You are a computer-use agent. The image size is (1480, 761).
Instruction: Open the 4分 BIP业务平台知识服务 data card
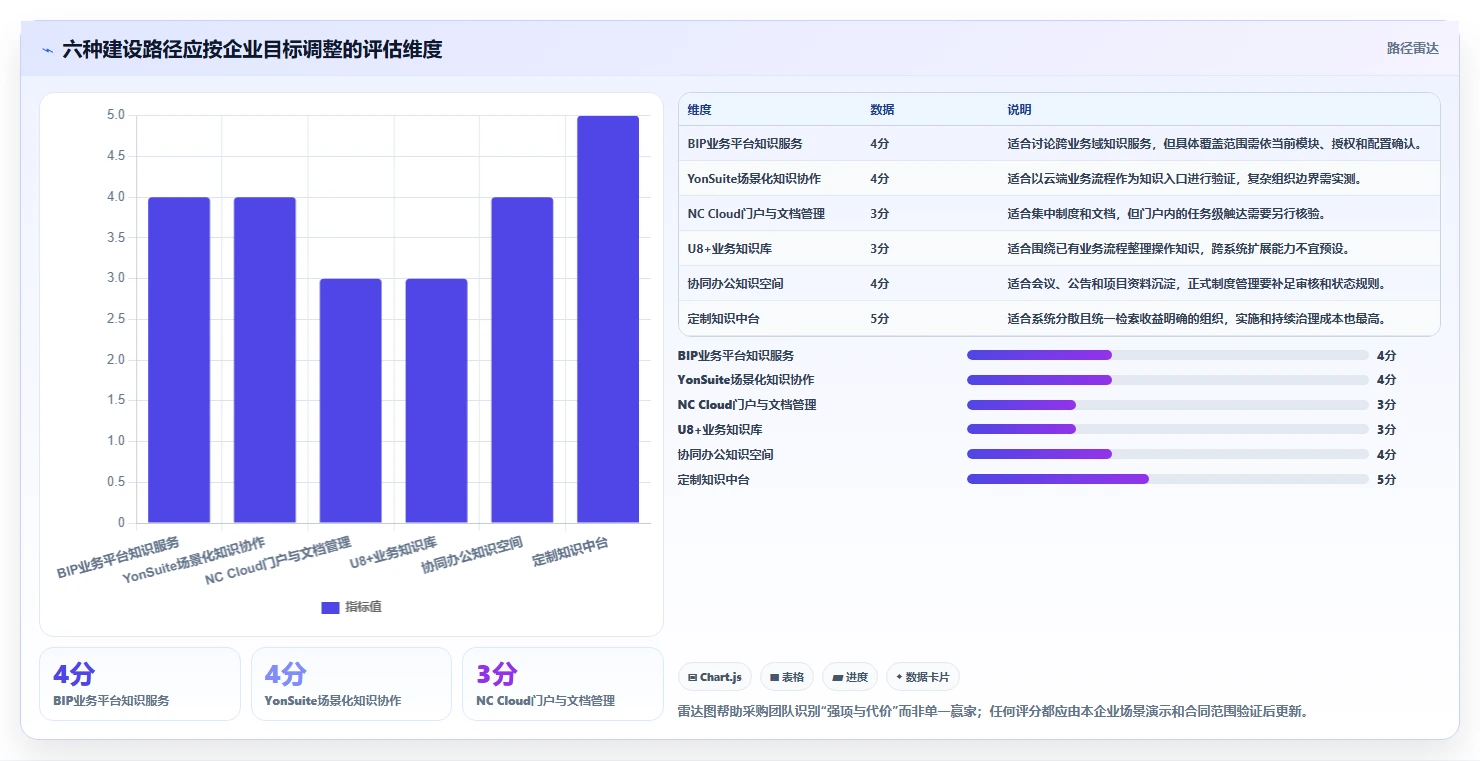(140, 684)
